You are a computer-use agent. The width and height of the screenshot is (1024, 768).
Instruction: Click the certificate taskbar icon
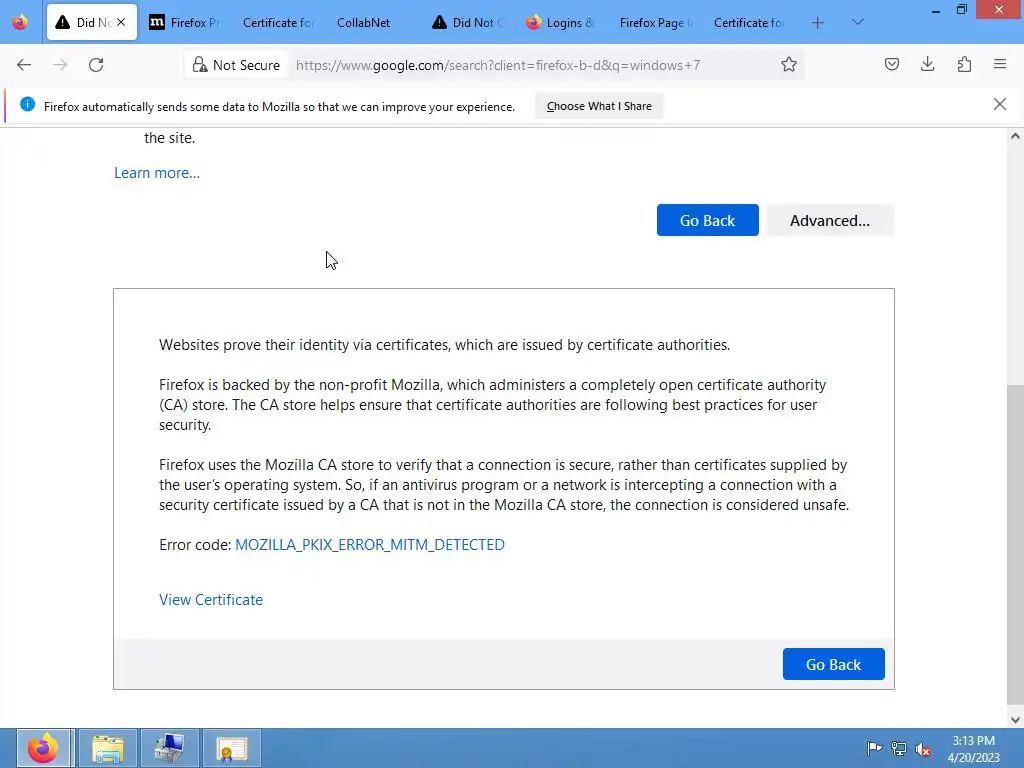[x=232, y=748]
